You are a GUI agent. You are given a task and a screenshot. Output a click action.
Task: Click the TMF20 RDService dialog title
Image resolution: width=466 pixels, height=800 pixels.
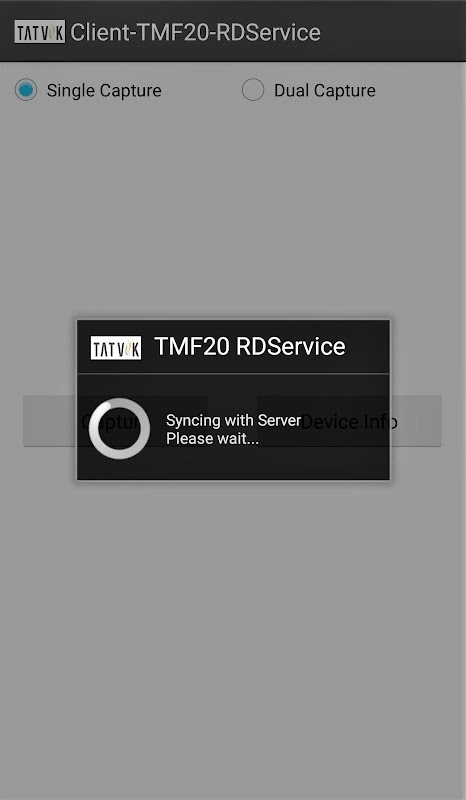[250, 346]
